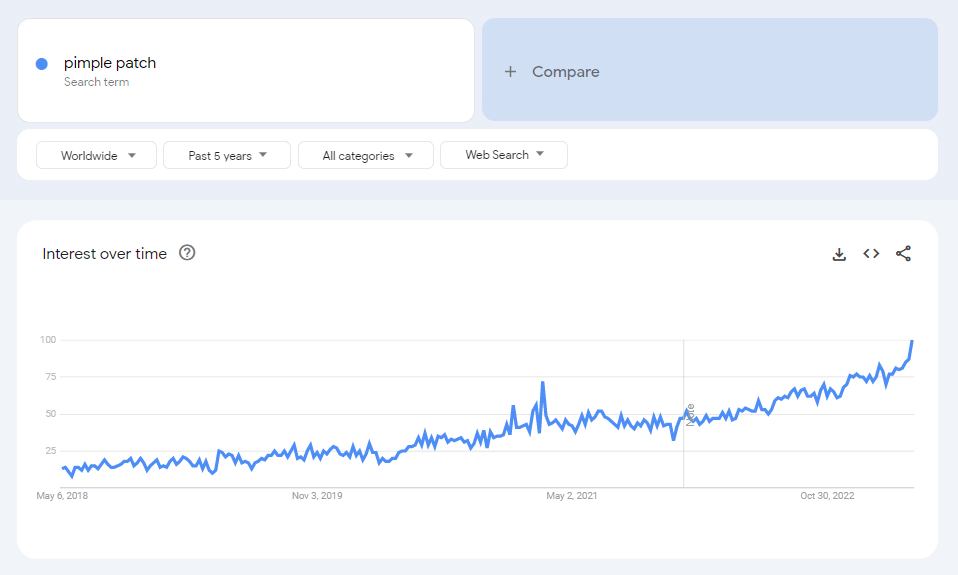Click the plus icon in the Compare box

[x=510, y=72]
